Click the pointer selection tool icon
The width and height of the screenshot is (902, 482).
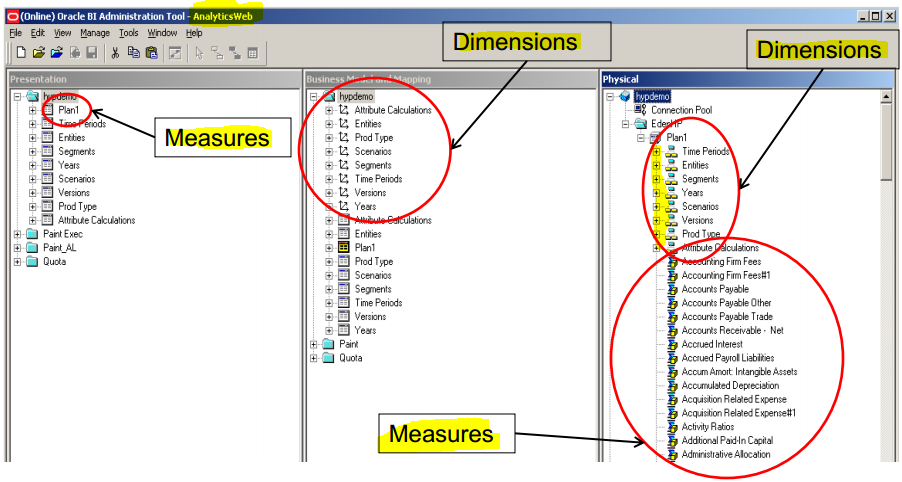pos(199,53)
